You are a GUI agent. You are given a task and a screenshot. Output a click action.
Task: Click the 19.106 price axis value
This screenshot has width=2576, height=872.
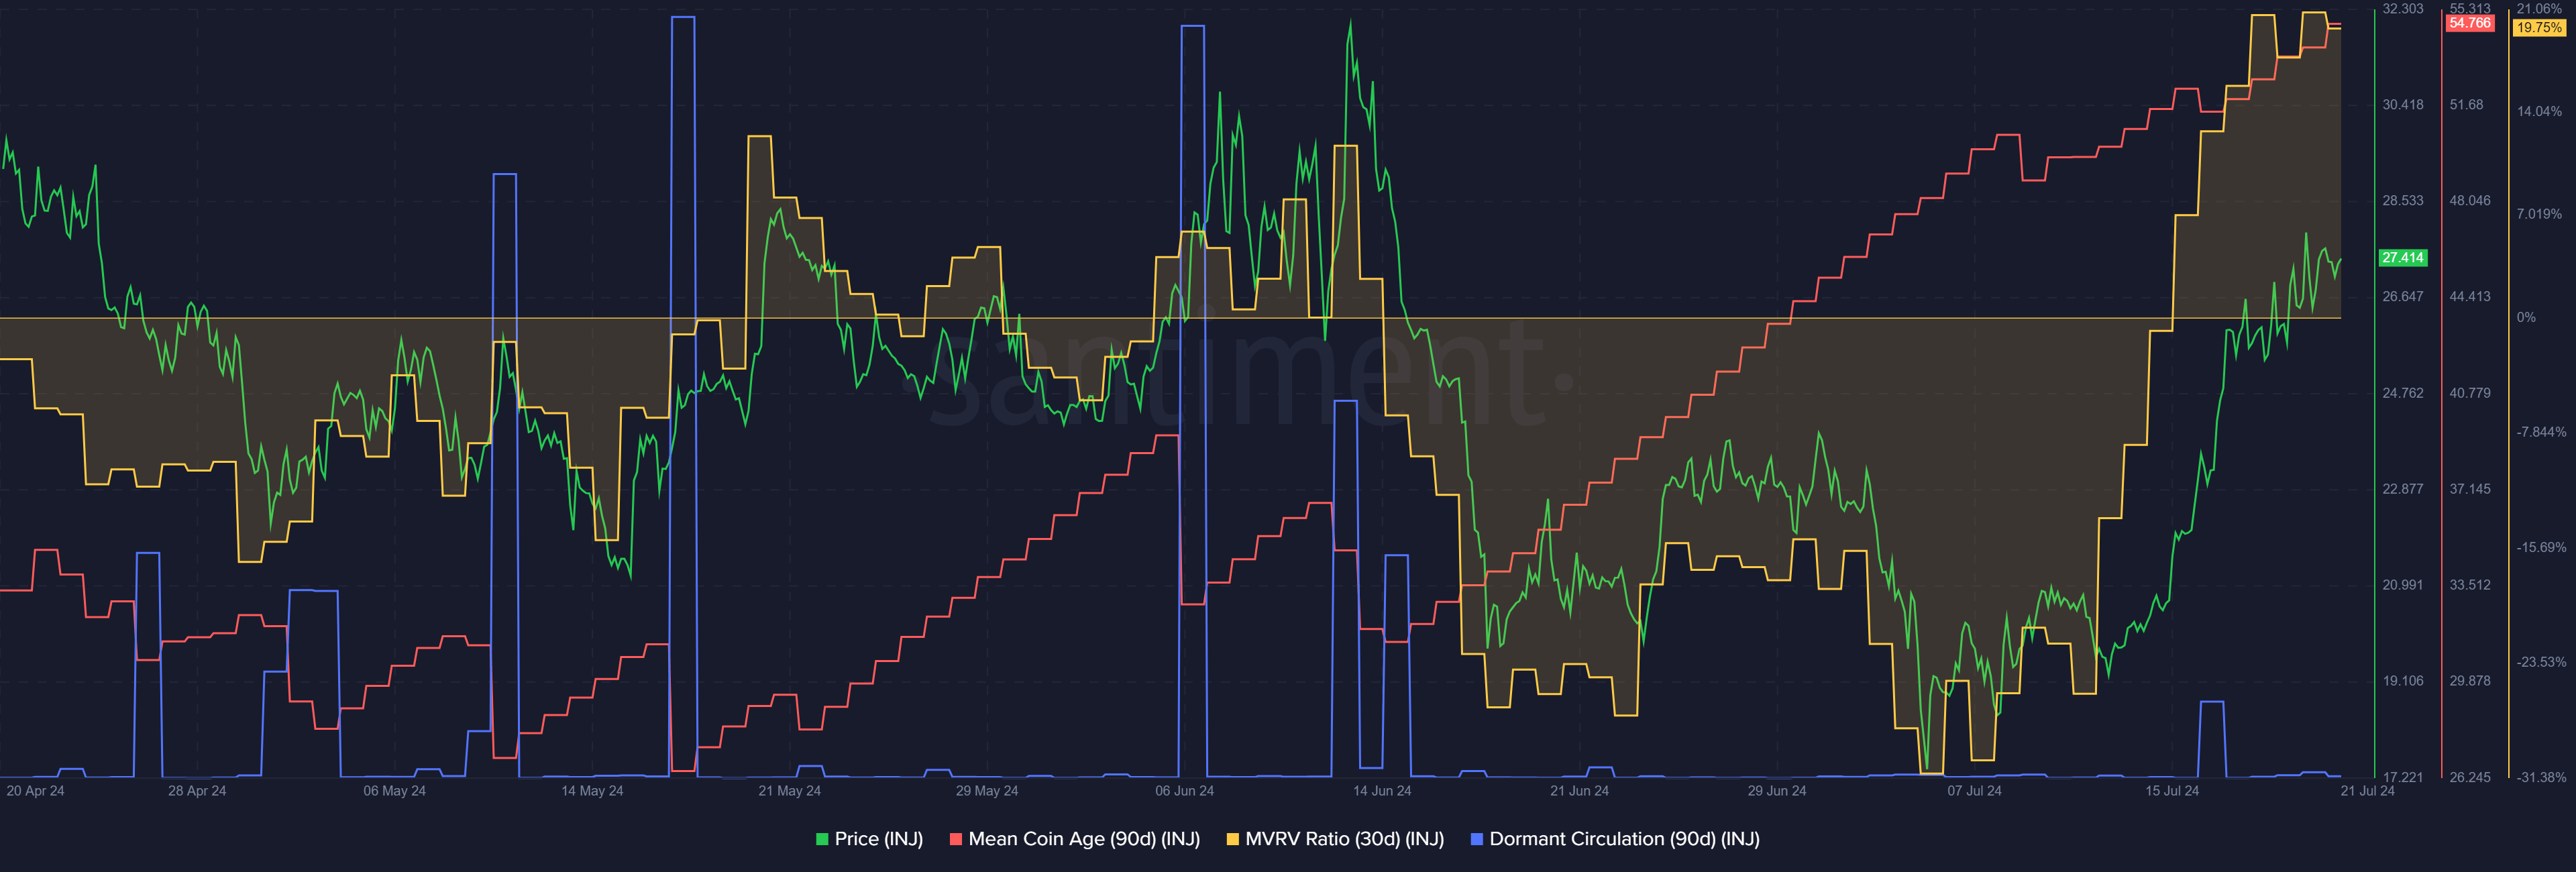click(x=2402, y=681)
